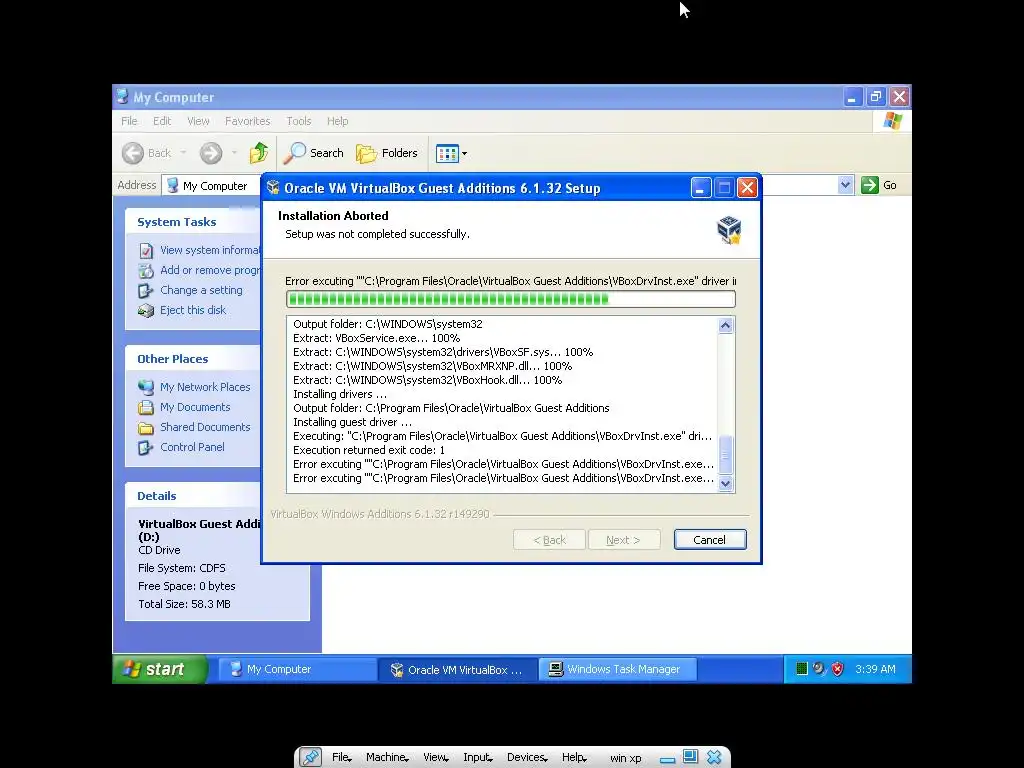
Task: Click Cancel in Guest Additions Setup
Action: (710, 539)
